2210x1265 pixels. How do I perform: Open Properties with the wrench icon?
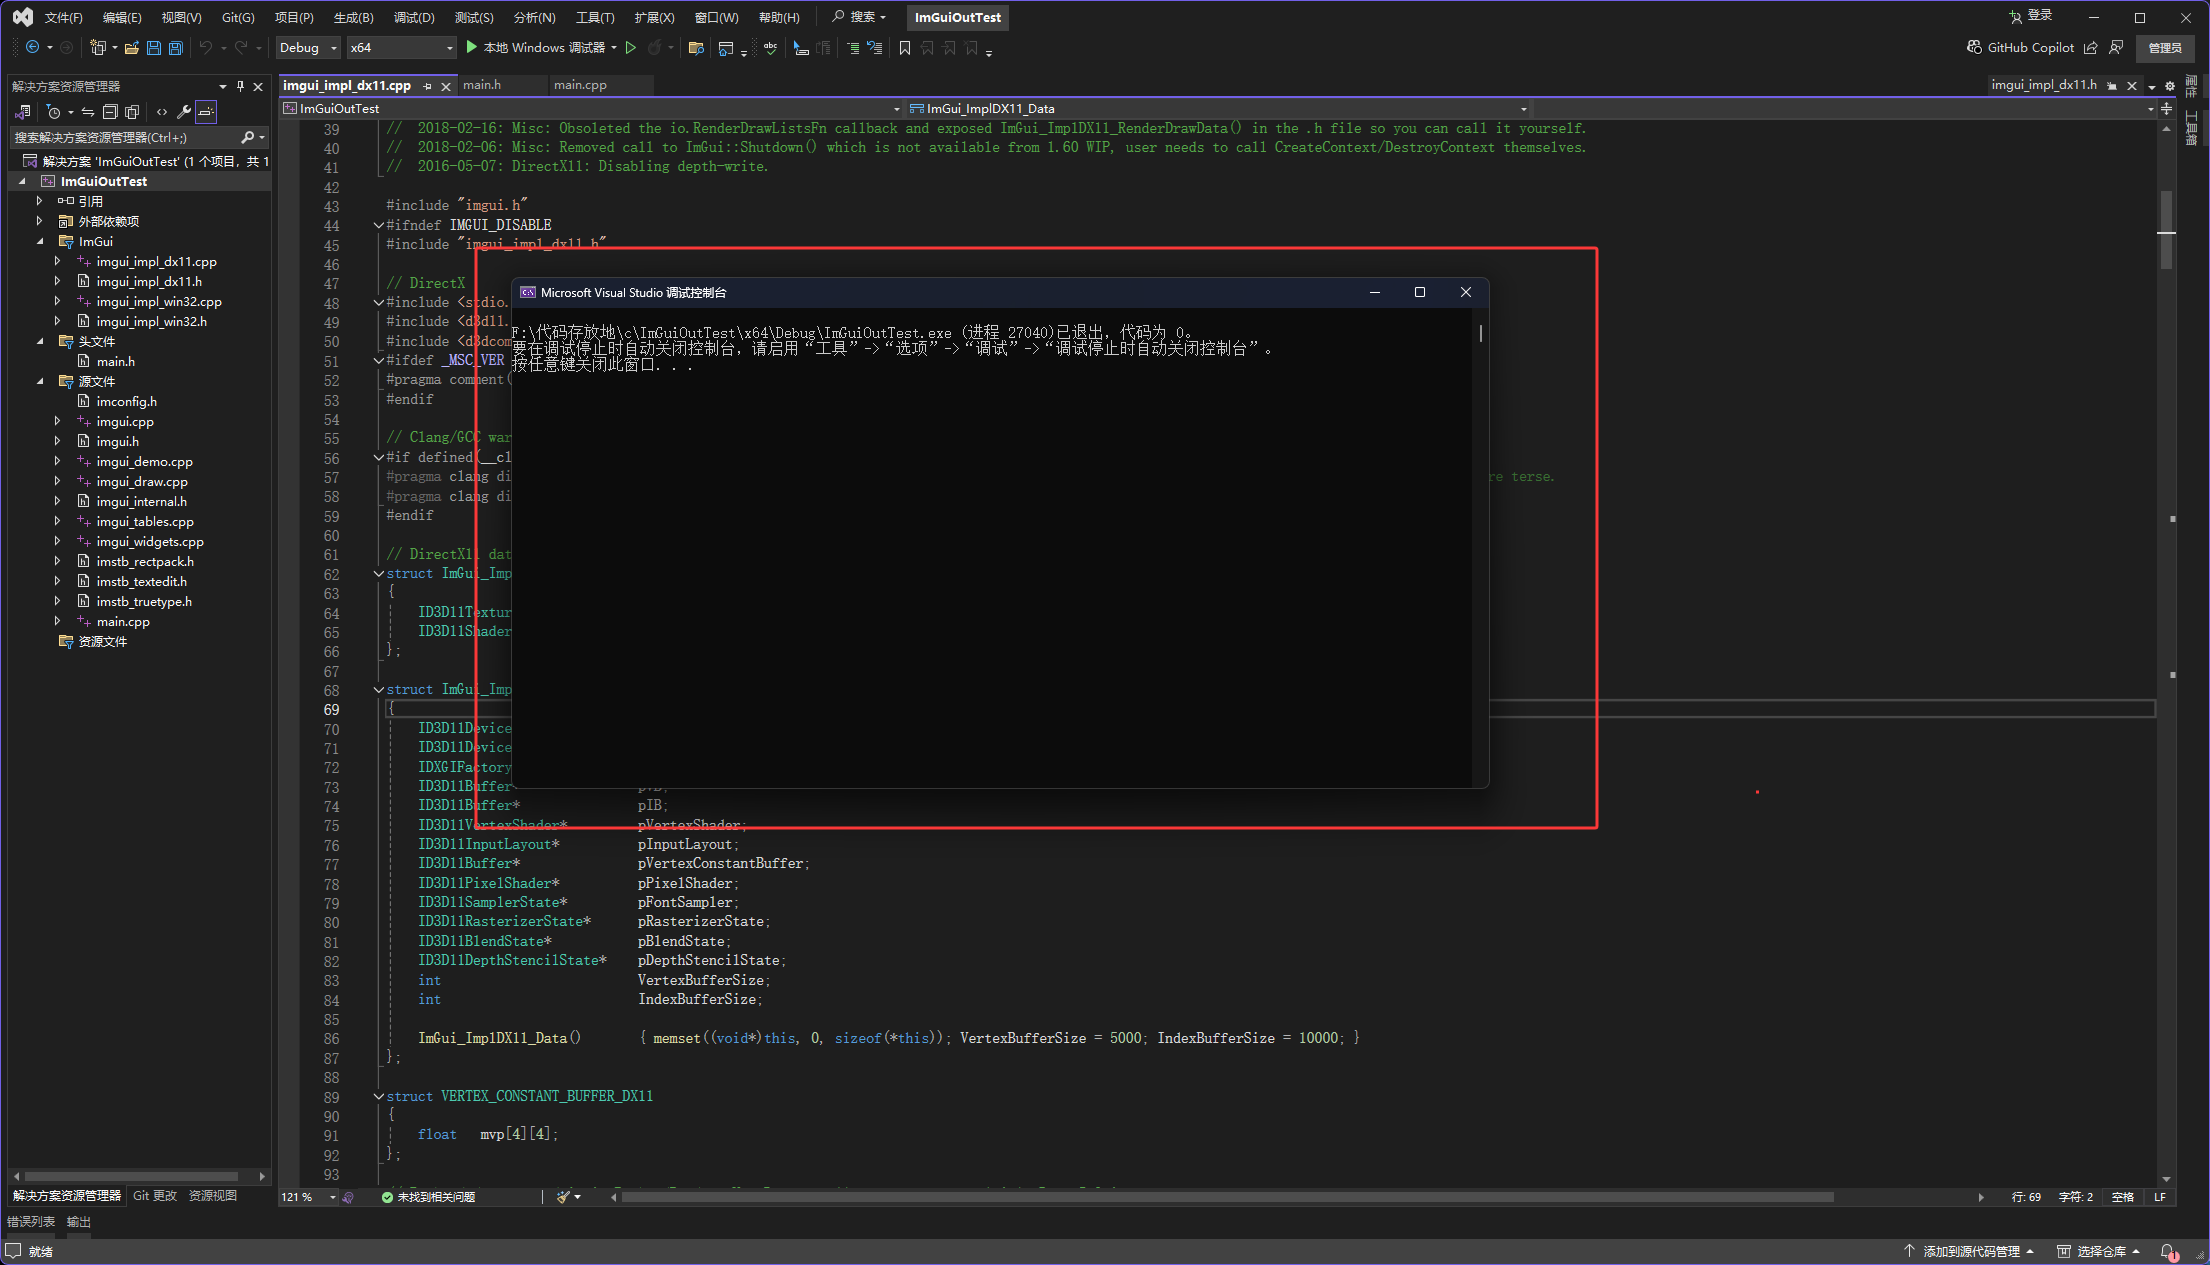(x=184, y=112)
